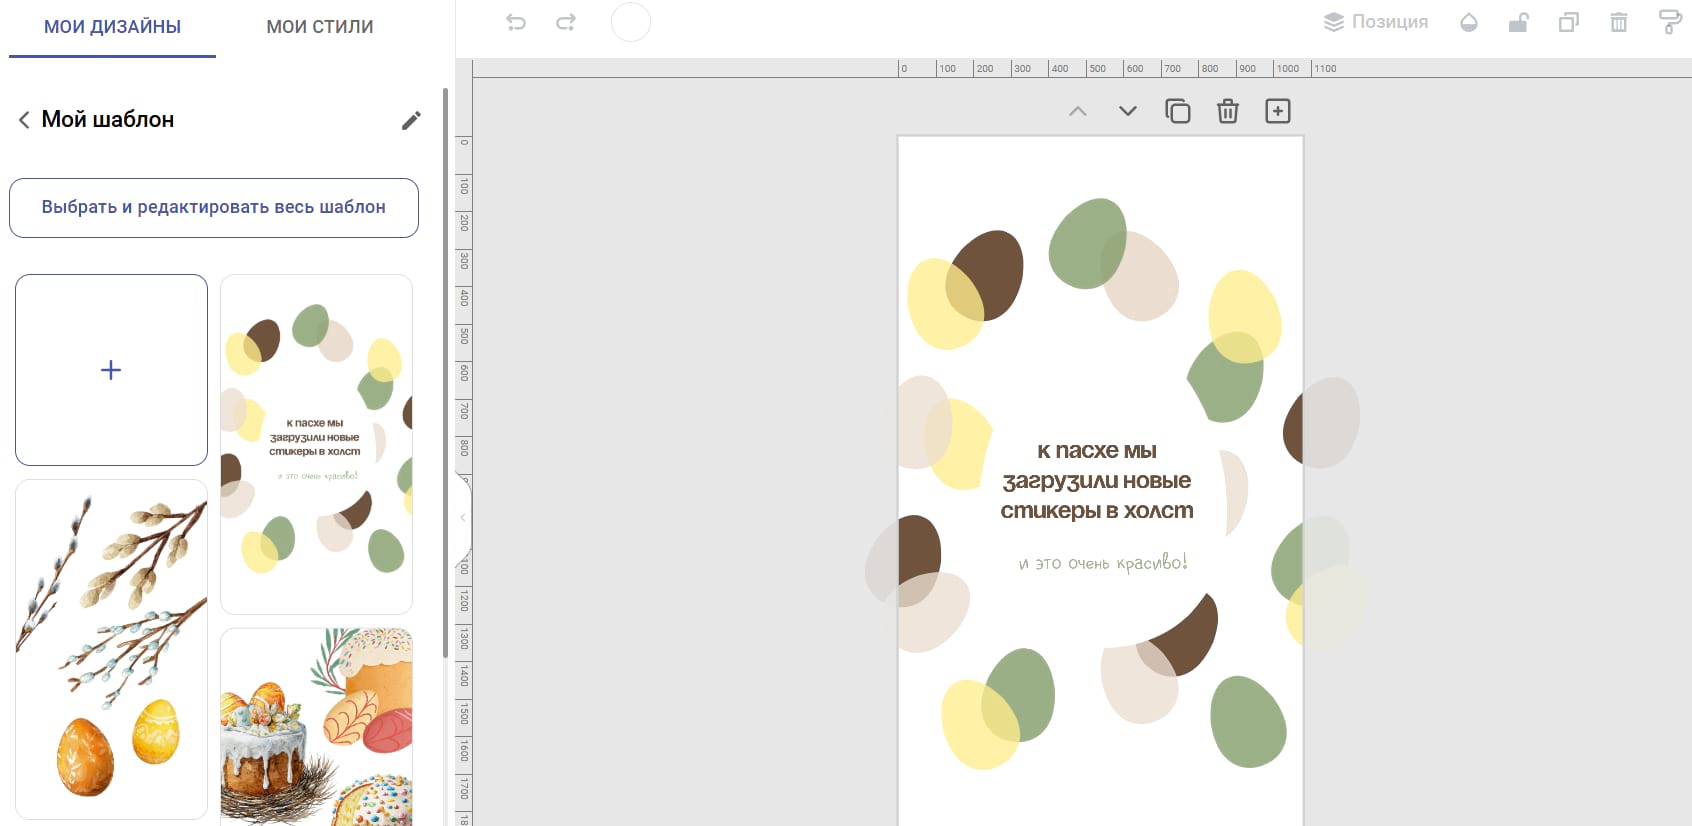1692x826 pixels.
Task: Move page up with chevron arrow
Action: 1078,111
